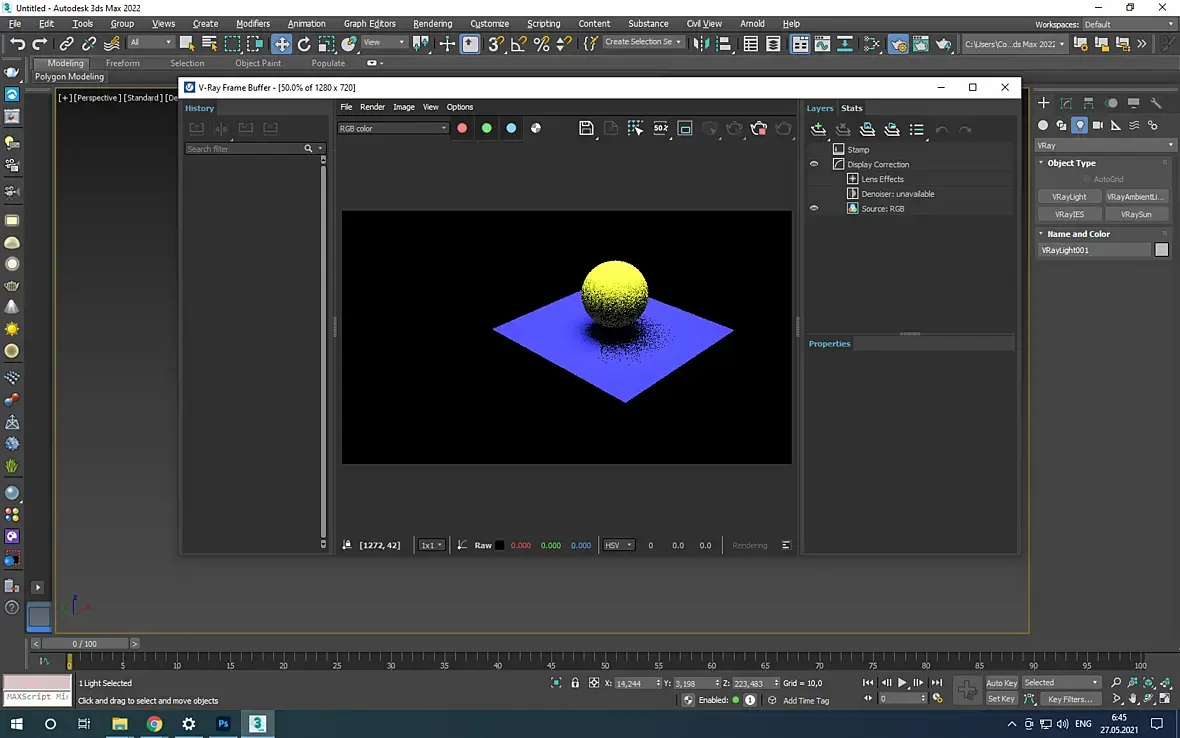Image resolution: width=1180 pixels, height=738 pixels.
Task: Toggle the selection lock icon
Action: [x=575, y=683]
